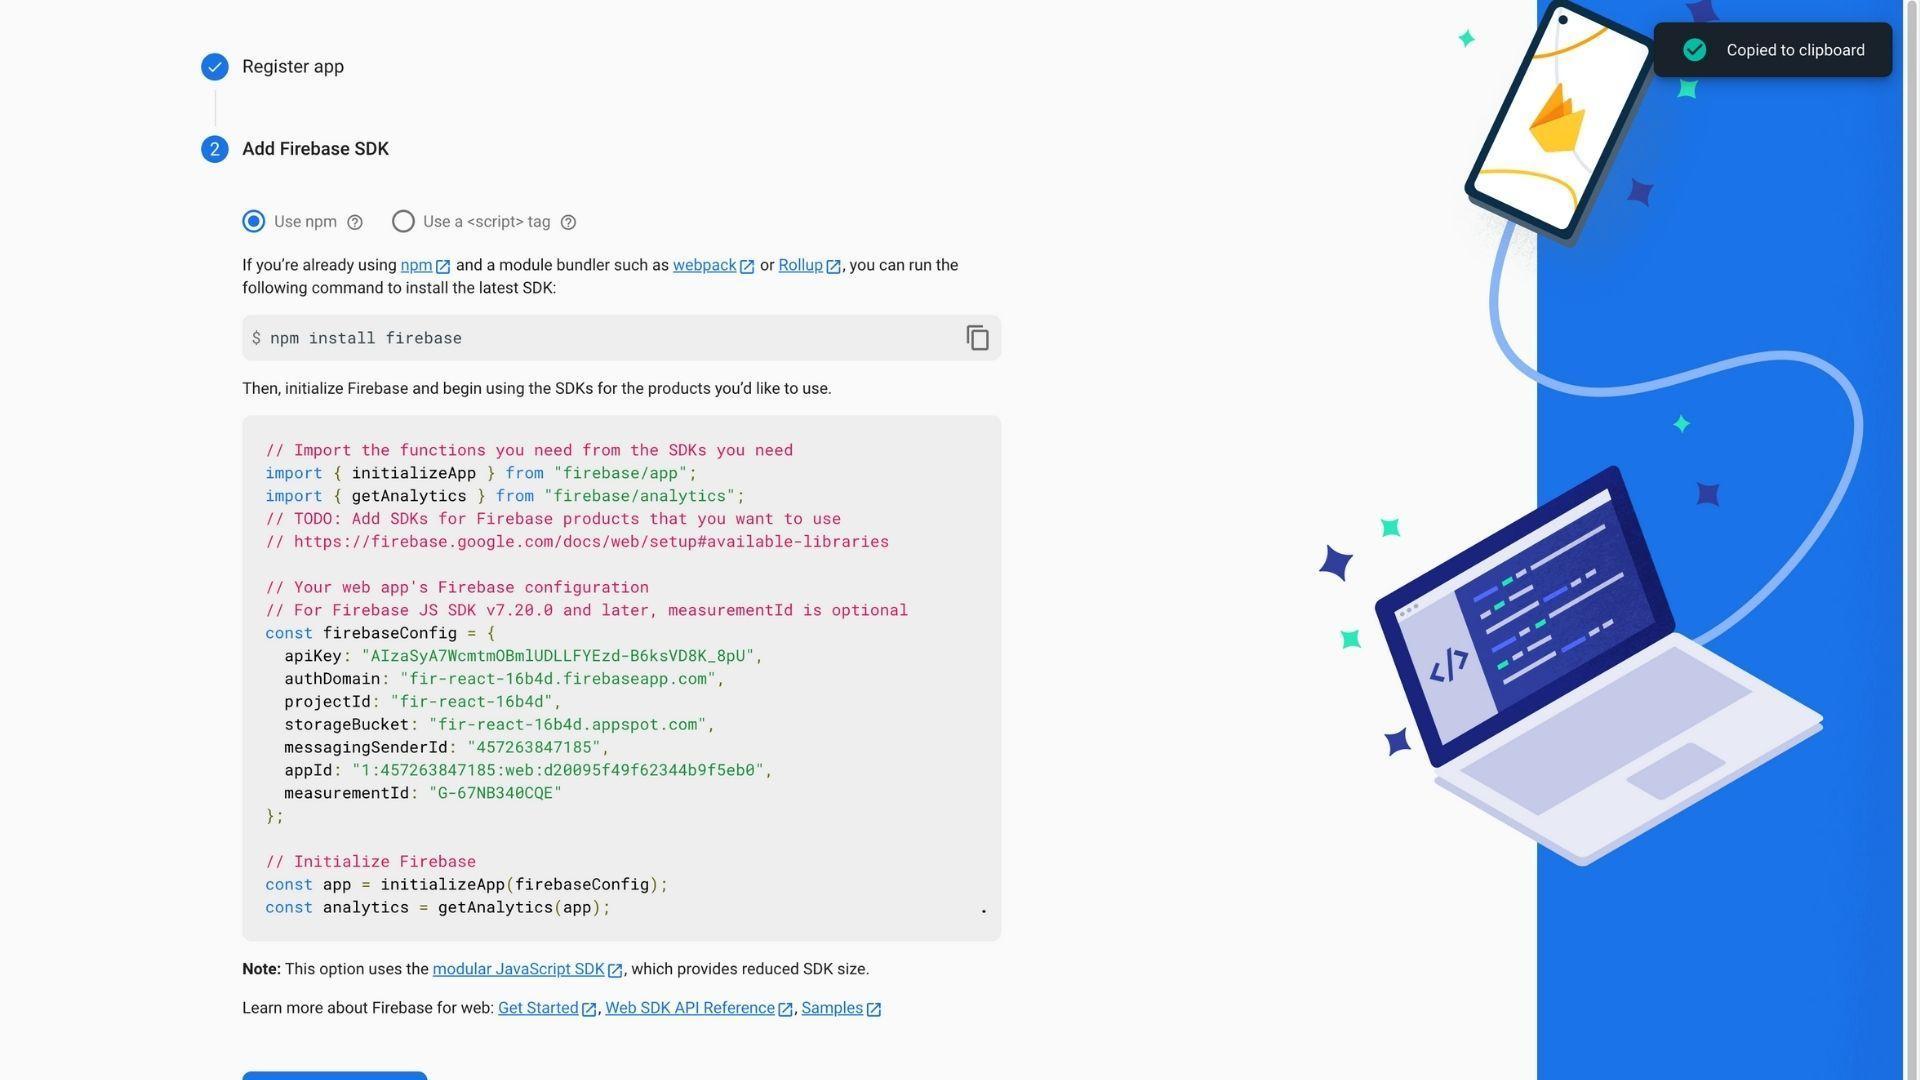
Task: Select the Use npm radio button
Action: click(253, 222)
